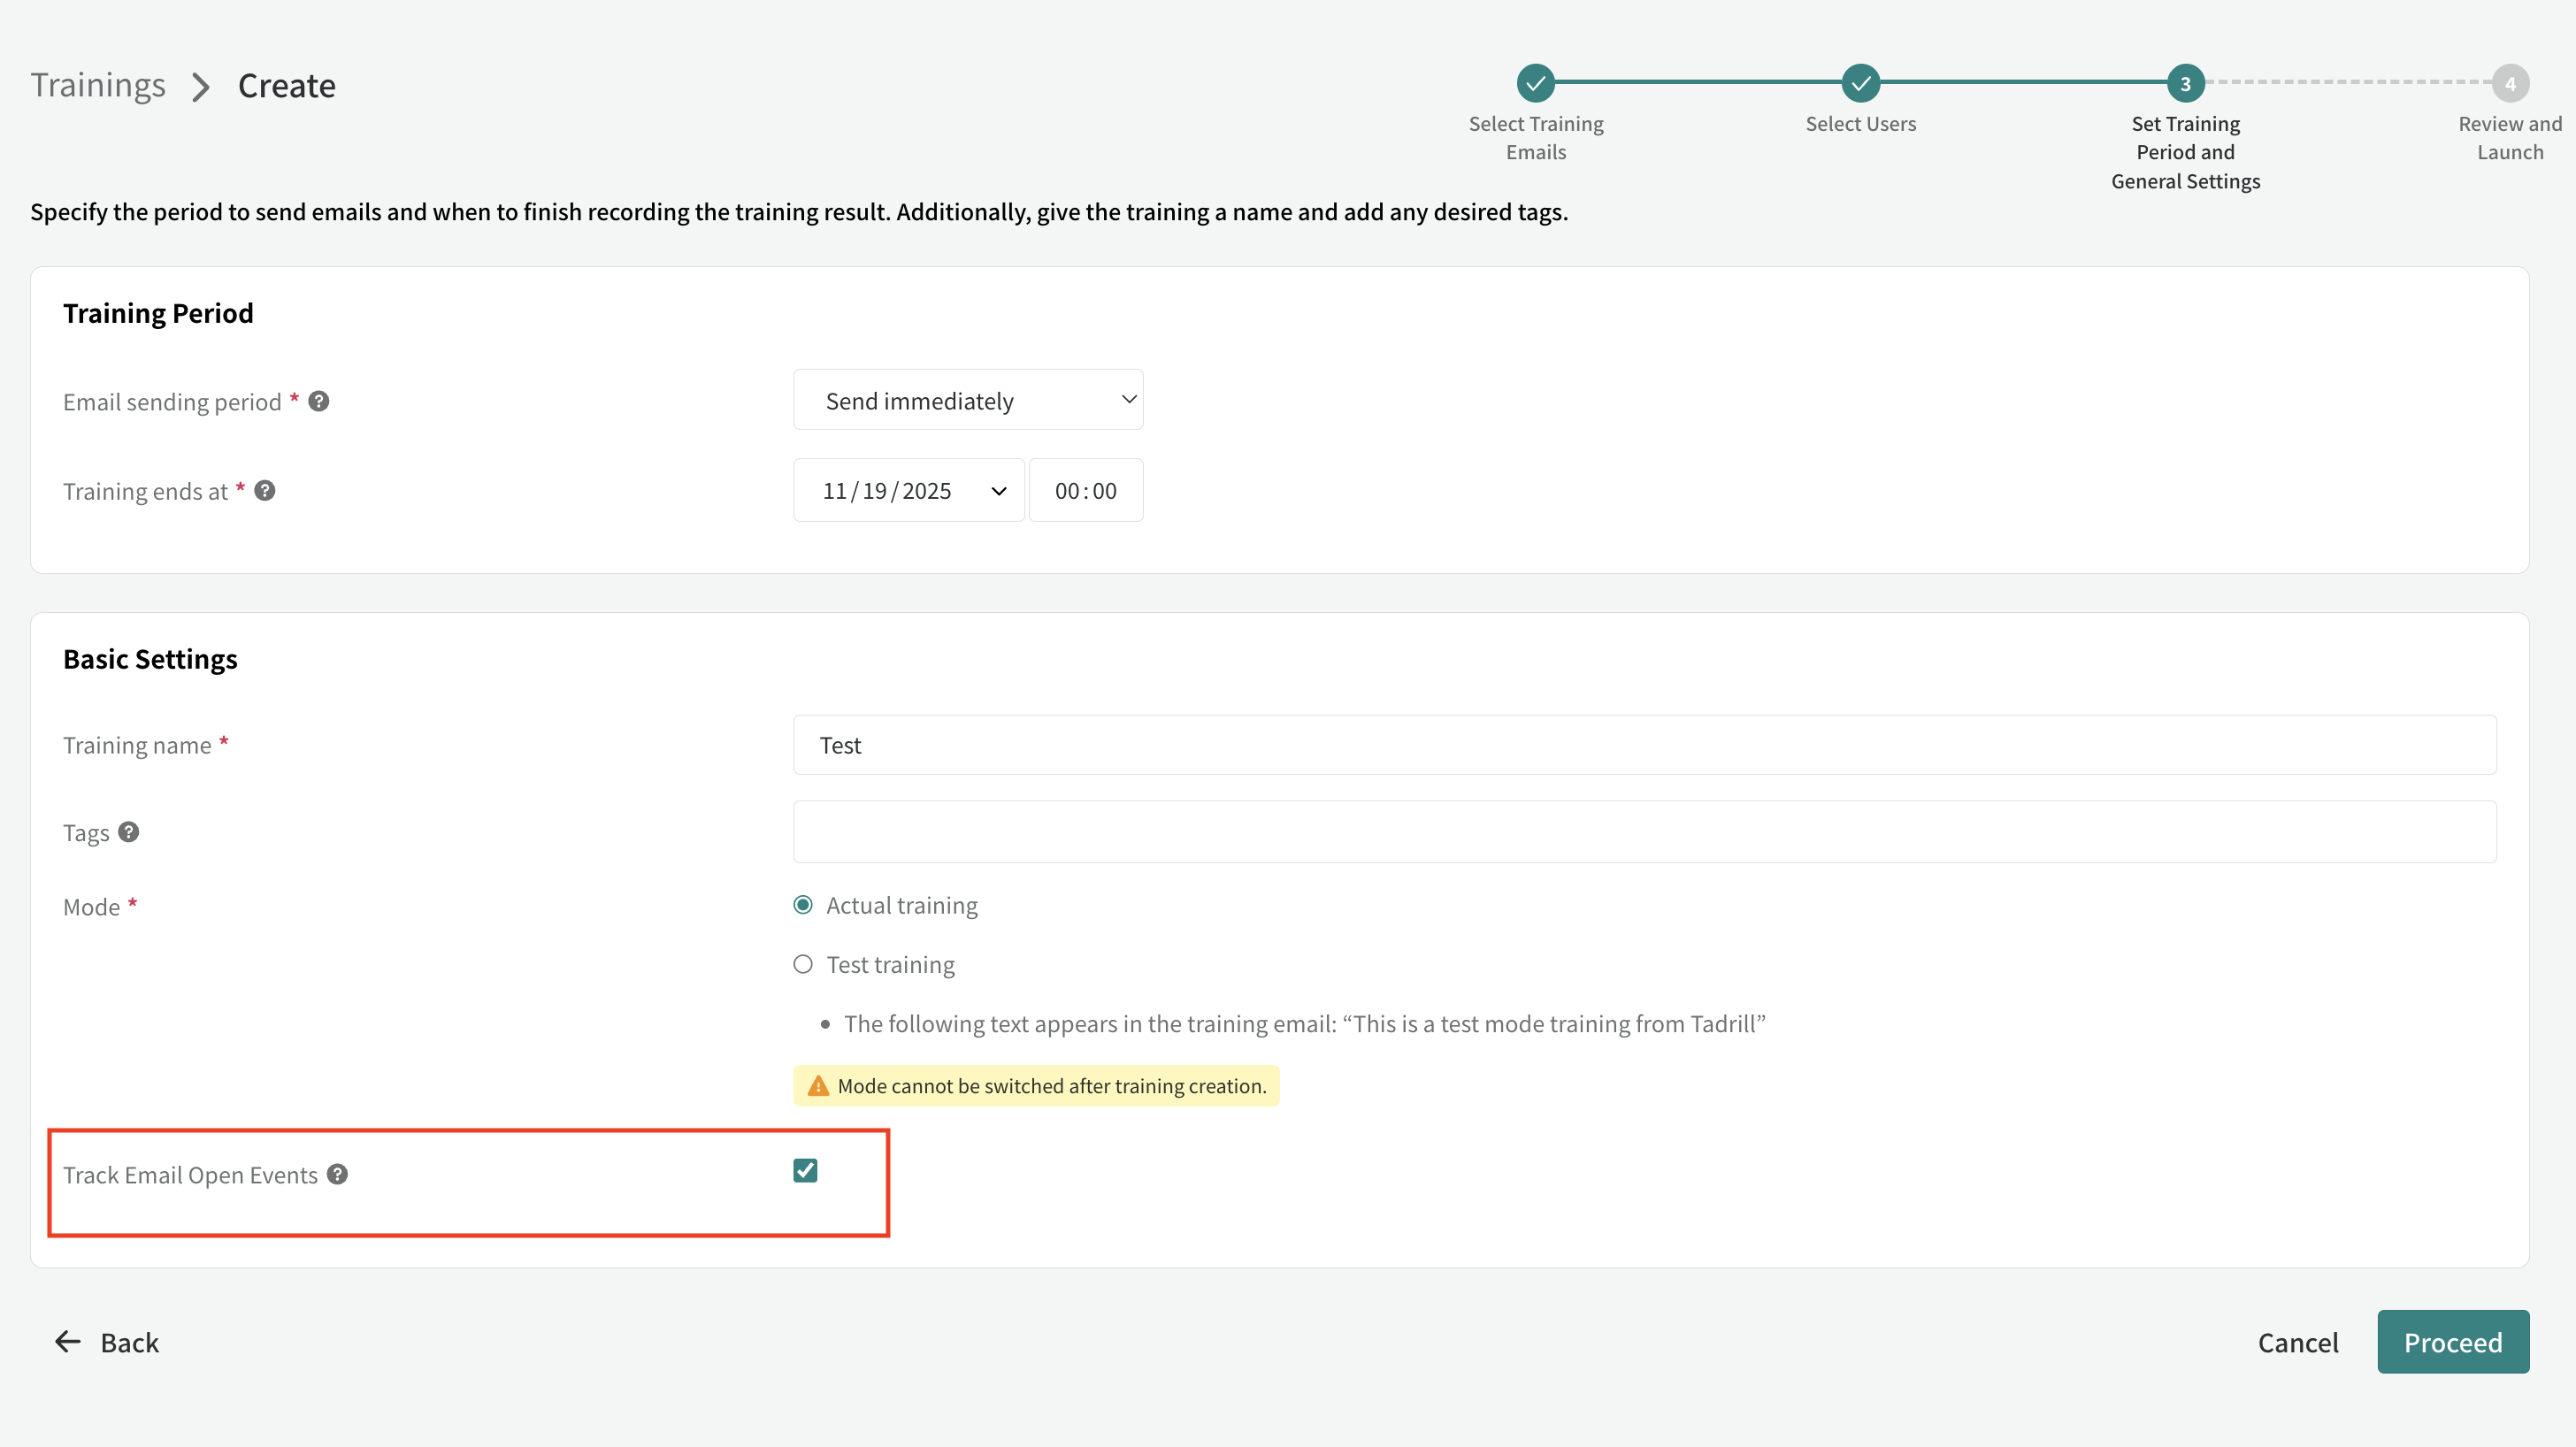This screenshot has height=1447, width=2576.
Task: Open help icon for Email sending period
Action: coord(319,401)
